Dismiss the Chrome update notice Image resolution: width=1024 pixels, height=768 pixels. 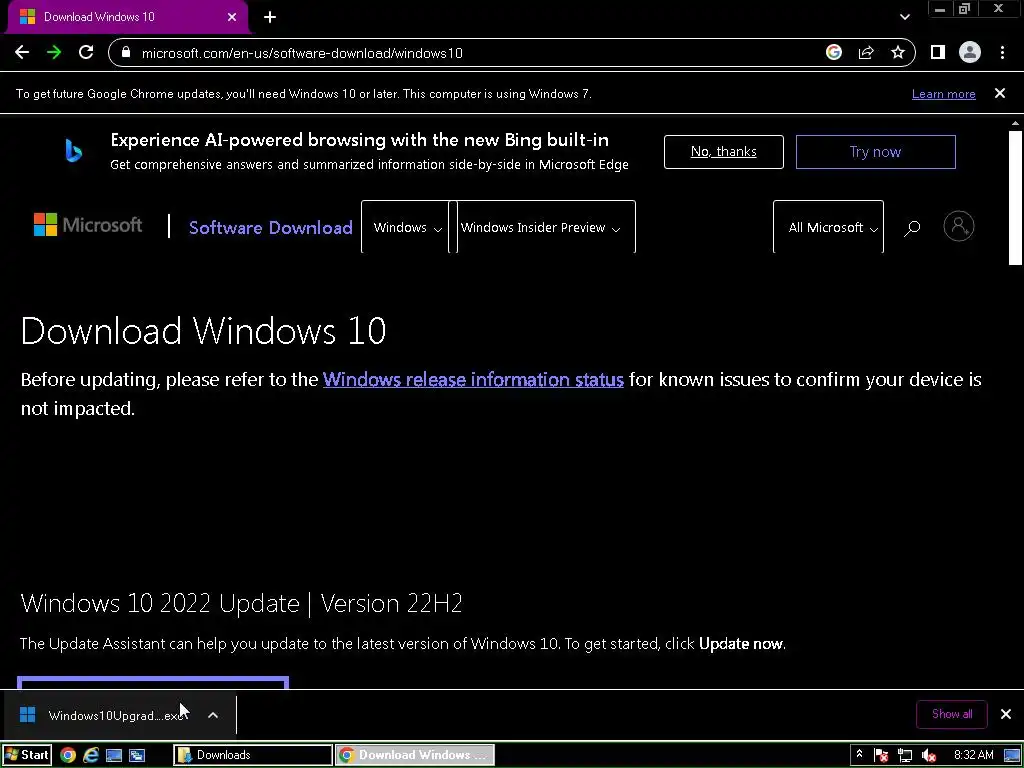[1000, 93]
